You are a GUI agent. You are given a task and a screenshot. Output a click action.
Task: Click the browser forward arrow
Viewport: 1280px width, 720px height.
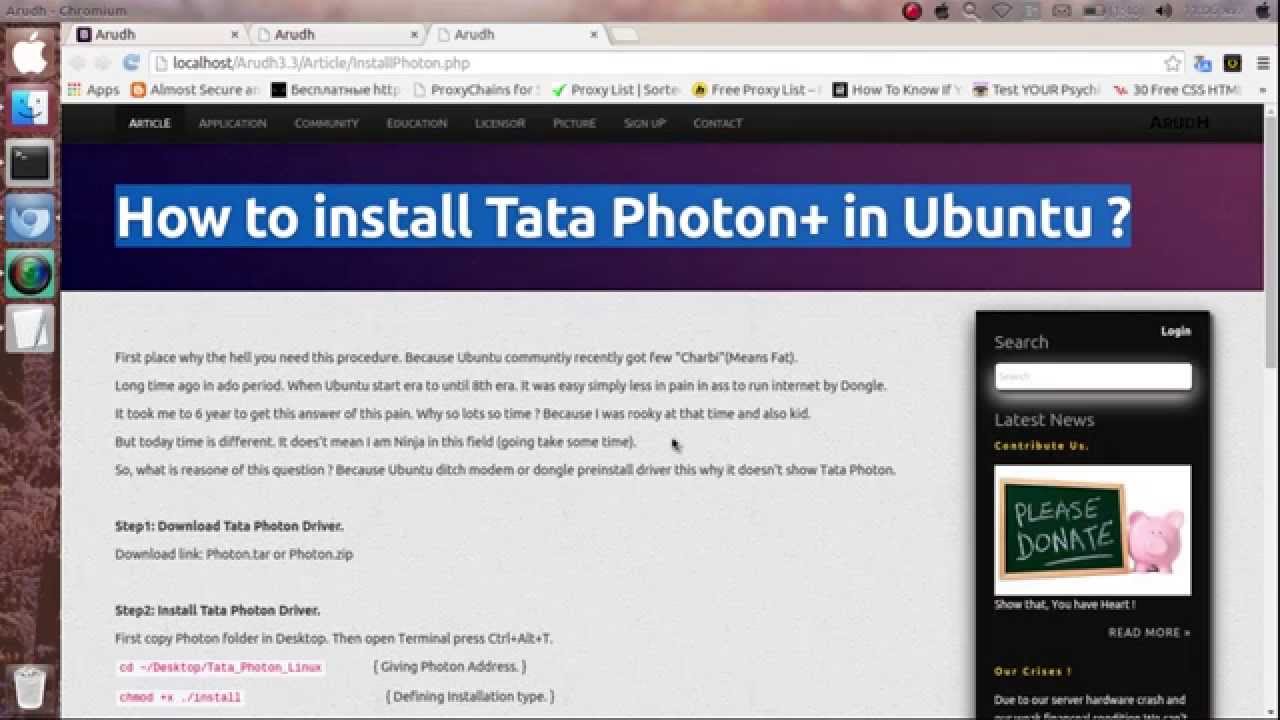coord(103,63)
